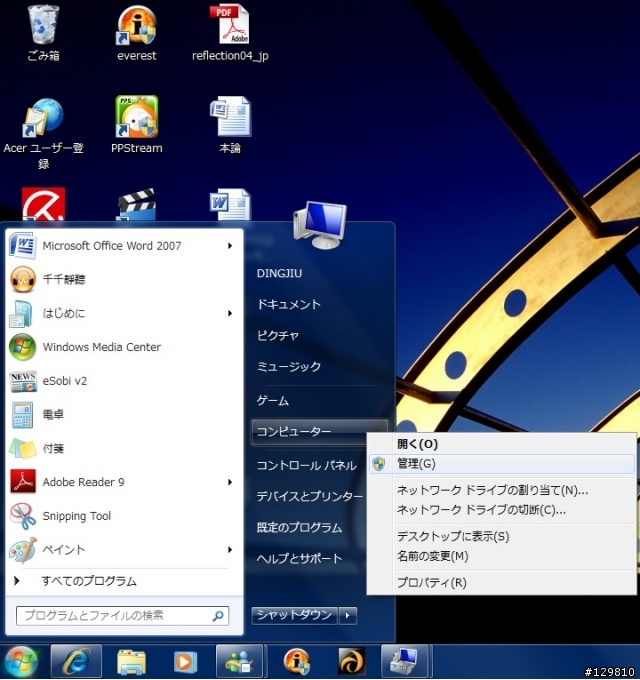Expand Word 2007 recent documents arrow
640x680 pixels.
point(230,246)
